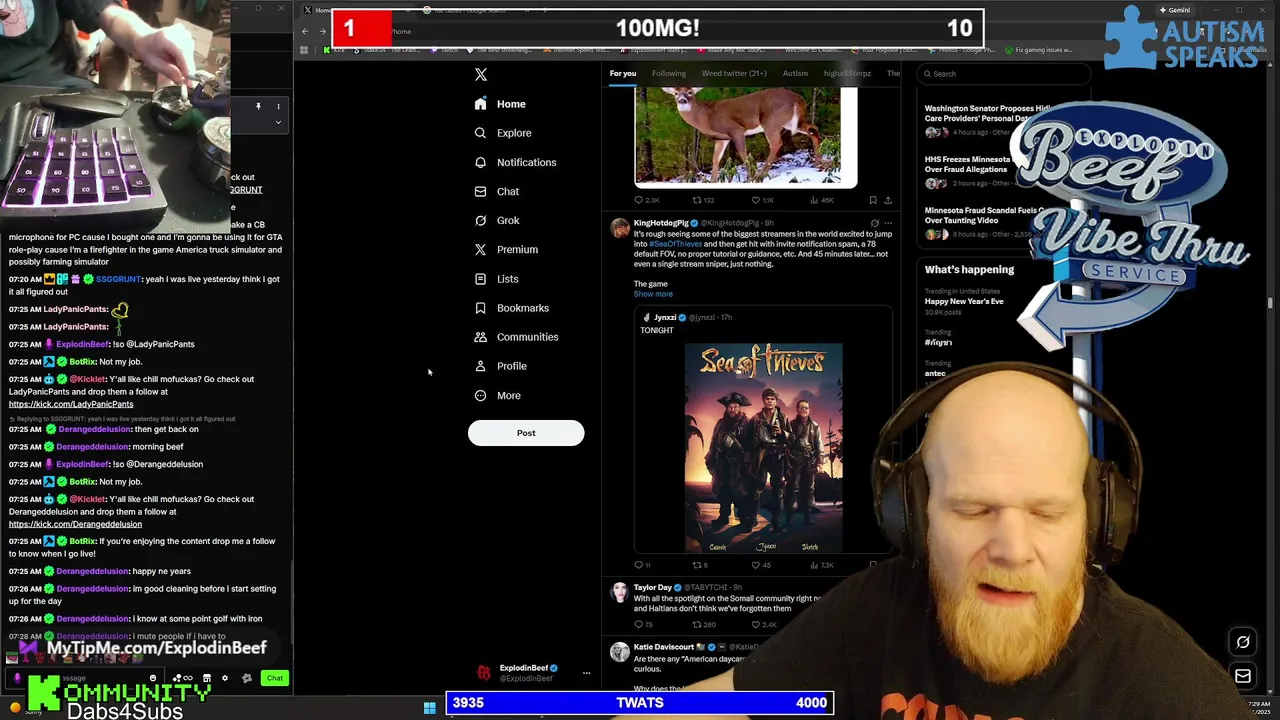Screen dimensions: 1280x720
Task: Click the Profile person icon
Action: (481, 366)
